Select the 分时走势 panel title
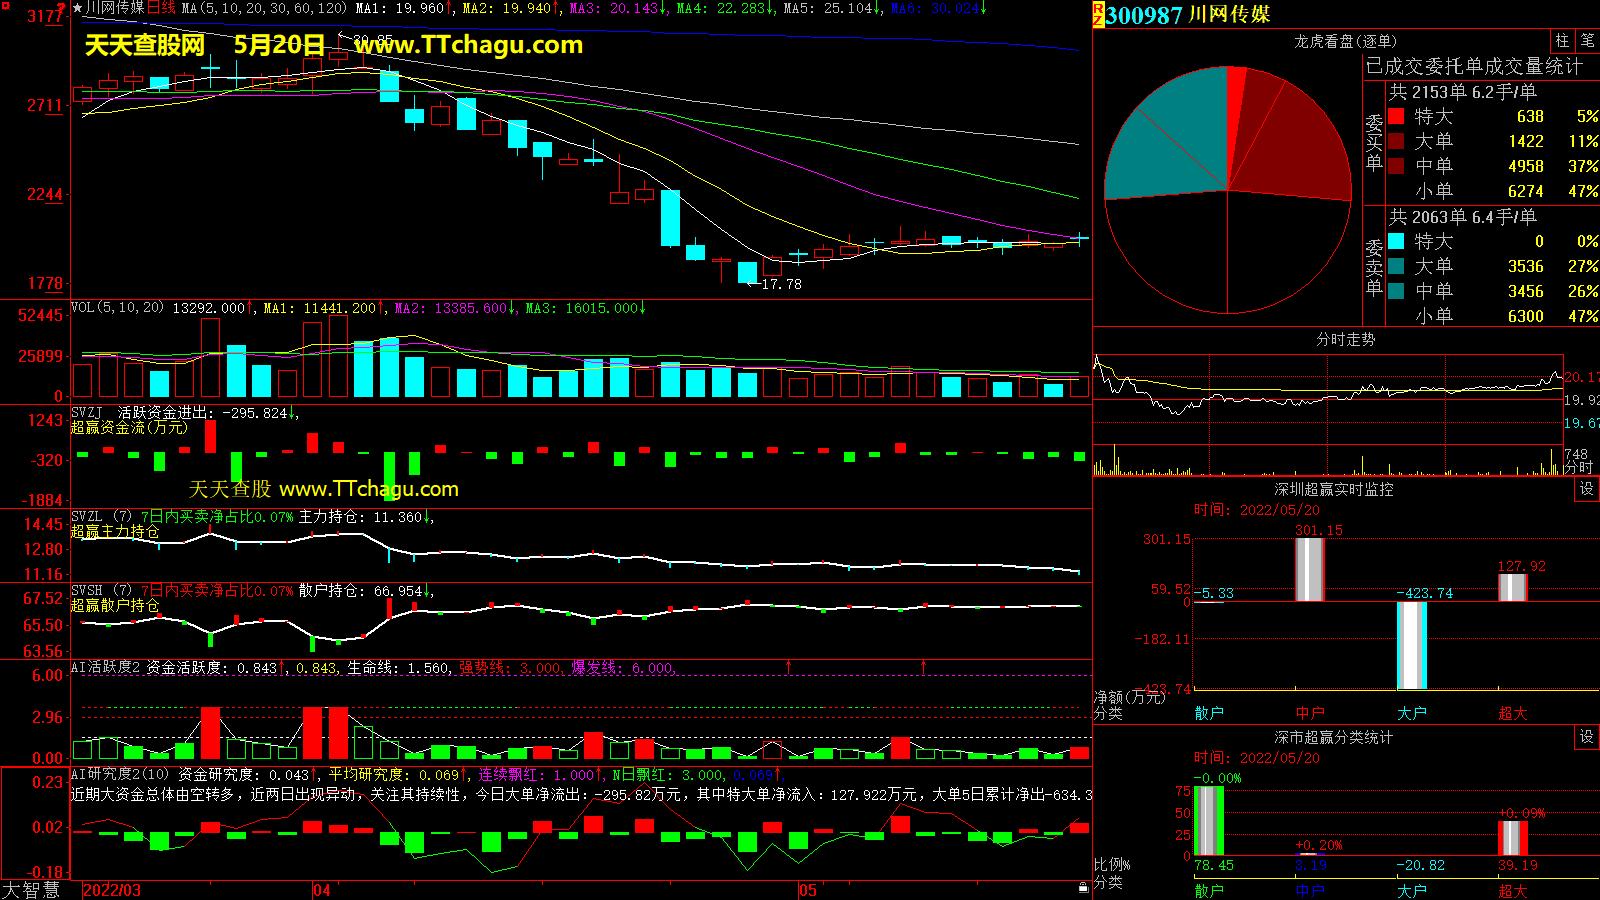1600x900 pixels. coord(1345,339)
